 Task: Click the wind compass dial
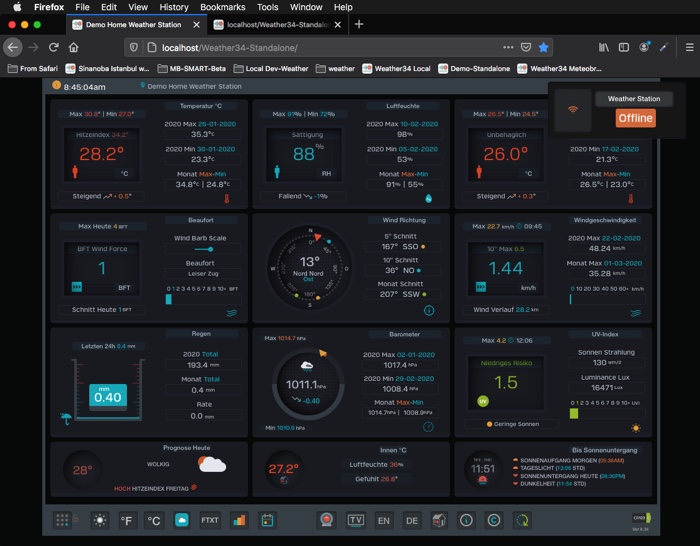click(x=309, y=268)
